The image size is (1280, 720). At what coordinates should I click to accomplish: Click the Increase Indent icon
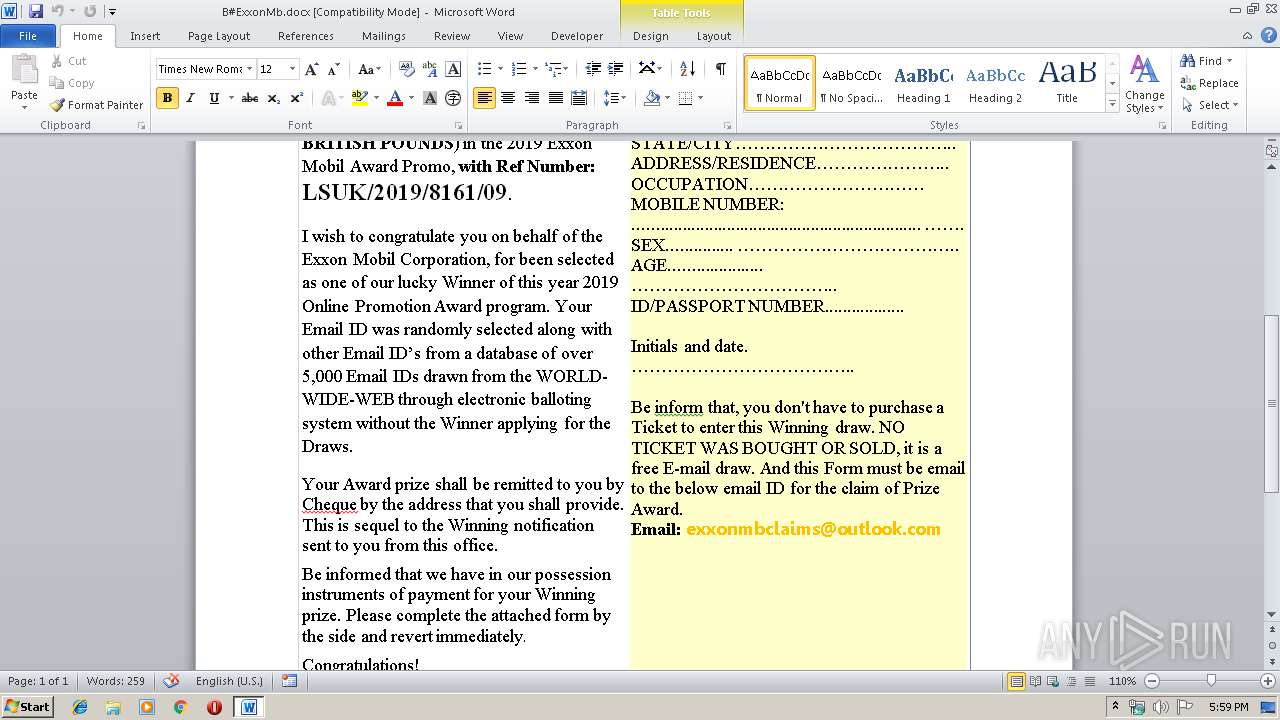point(616,69)
